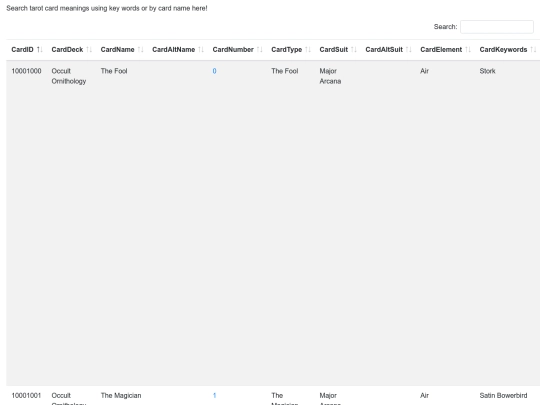Click Air element in The Fool row
The image size is (540, 405).
424,71
